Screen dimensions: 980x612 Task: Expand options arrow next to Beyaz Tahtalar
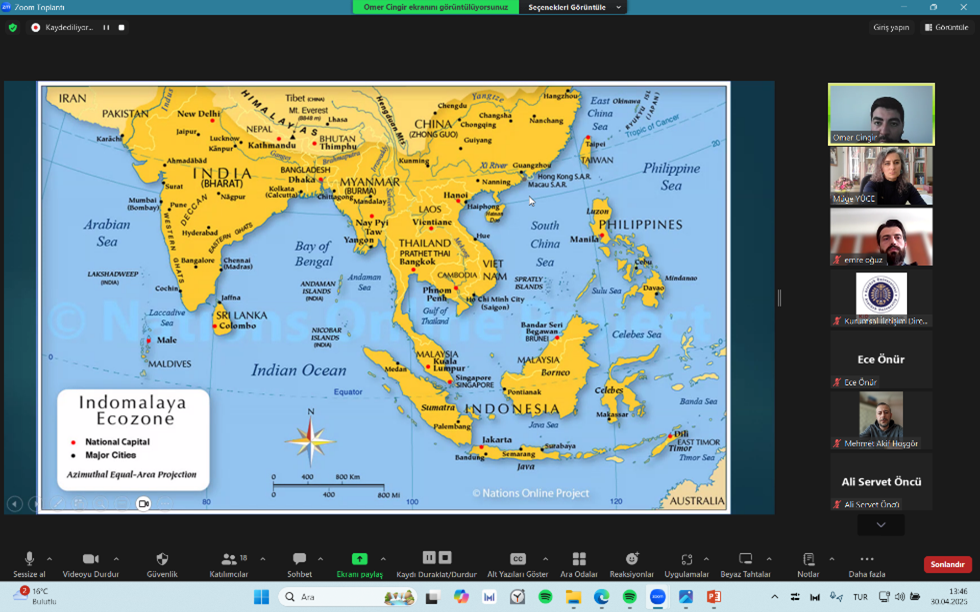pos(769,559)
